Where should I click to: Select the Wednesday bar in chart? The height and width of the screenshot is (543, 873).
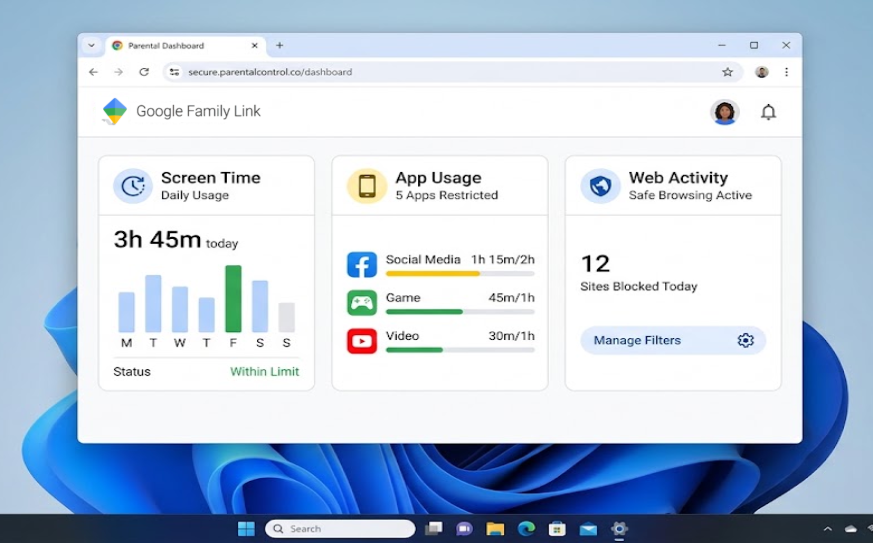[180, 309]
